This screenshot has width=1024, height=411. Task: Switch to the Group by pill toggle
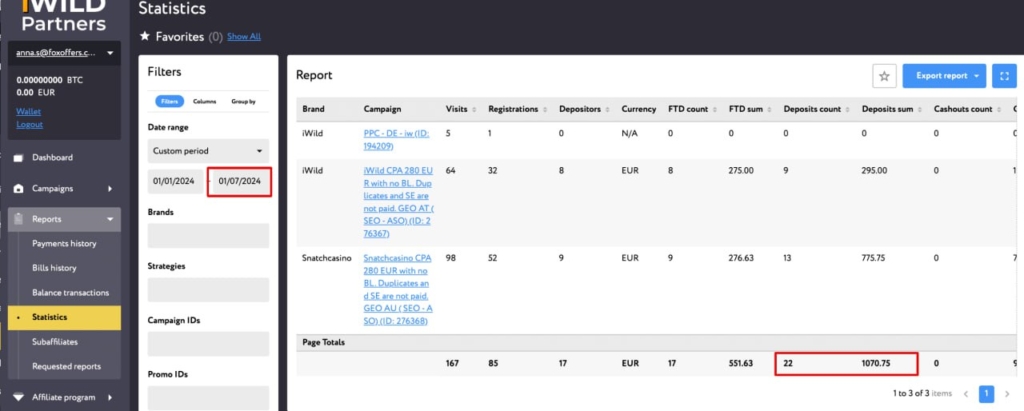point(243,101)
